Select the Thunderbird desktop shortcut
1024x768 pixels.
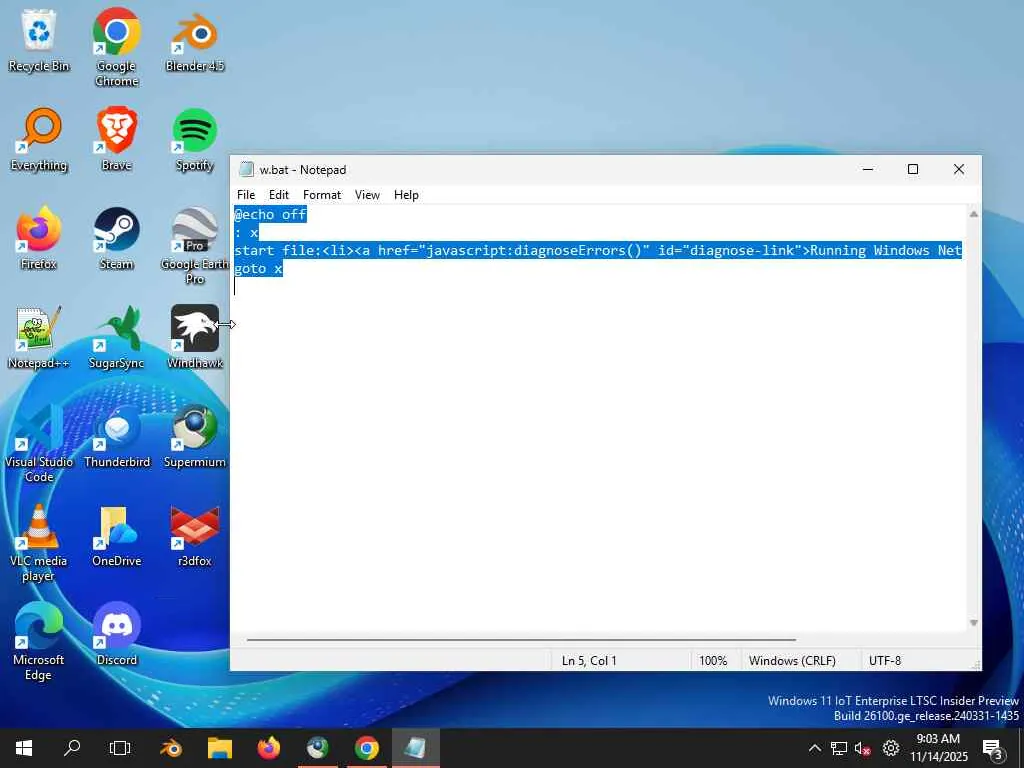(x=116, y=436)
